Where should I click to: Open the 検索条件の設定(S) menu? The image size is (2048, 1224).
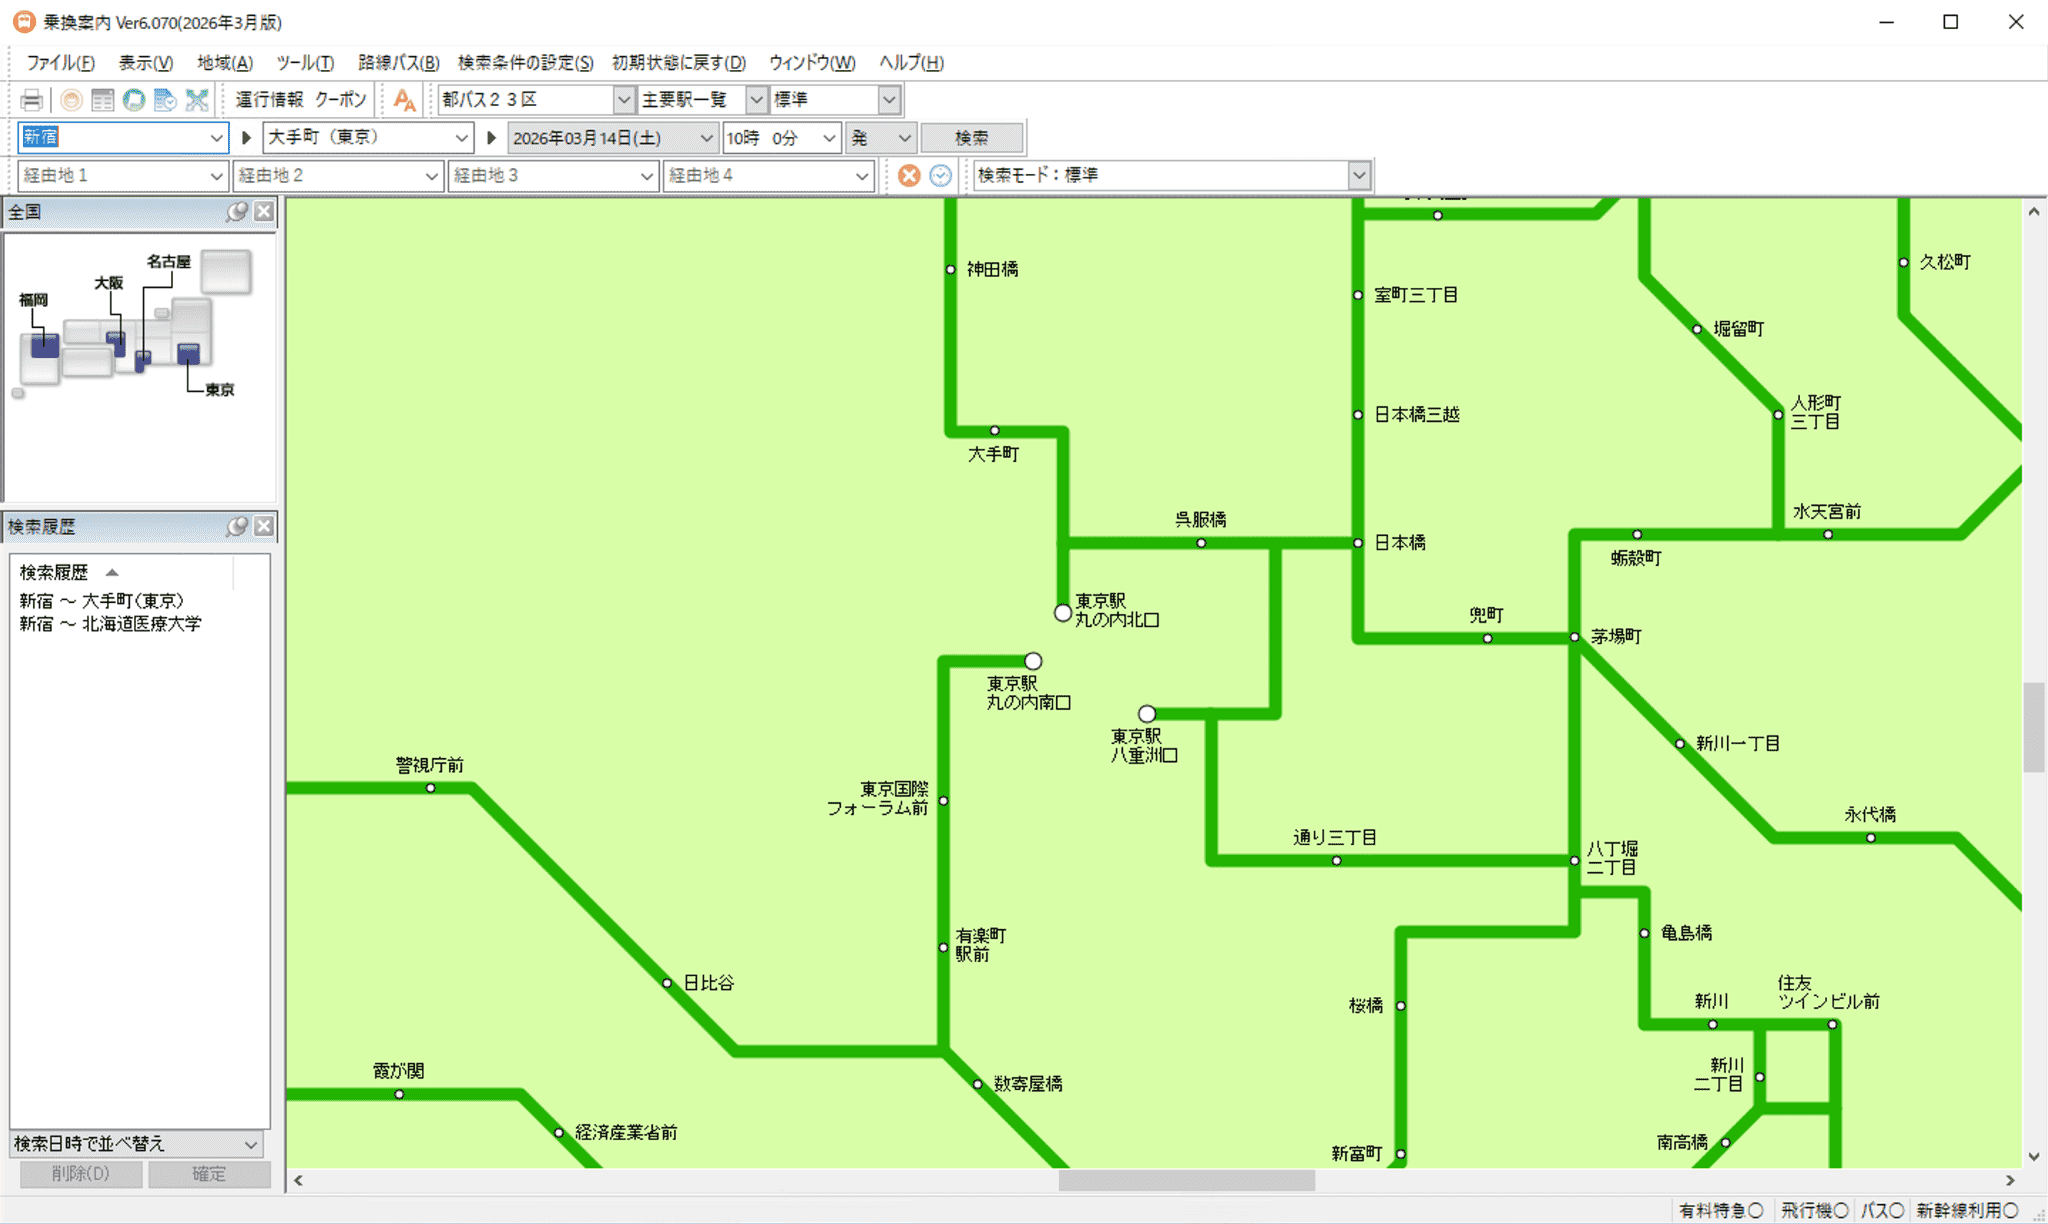pyautogui.click(x=525, y=62)
